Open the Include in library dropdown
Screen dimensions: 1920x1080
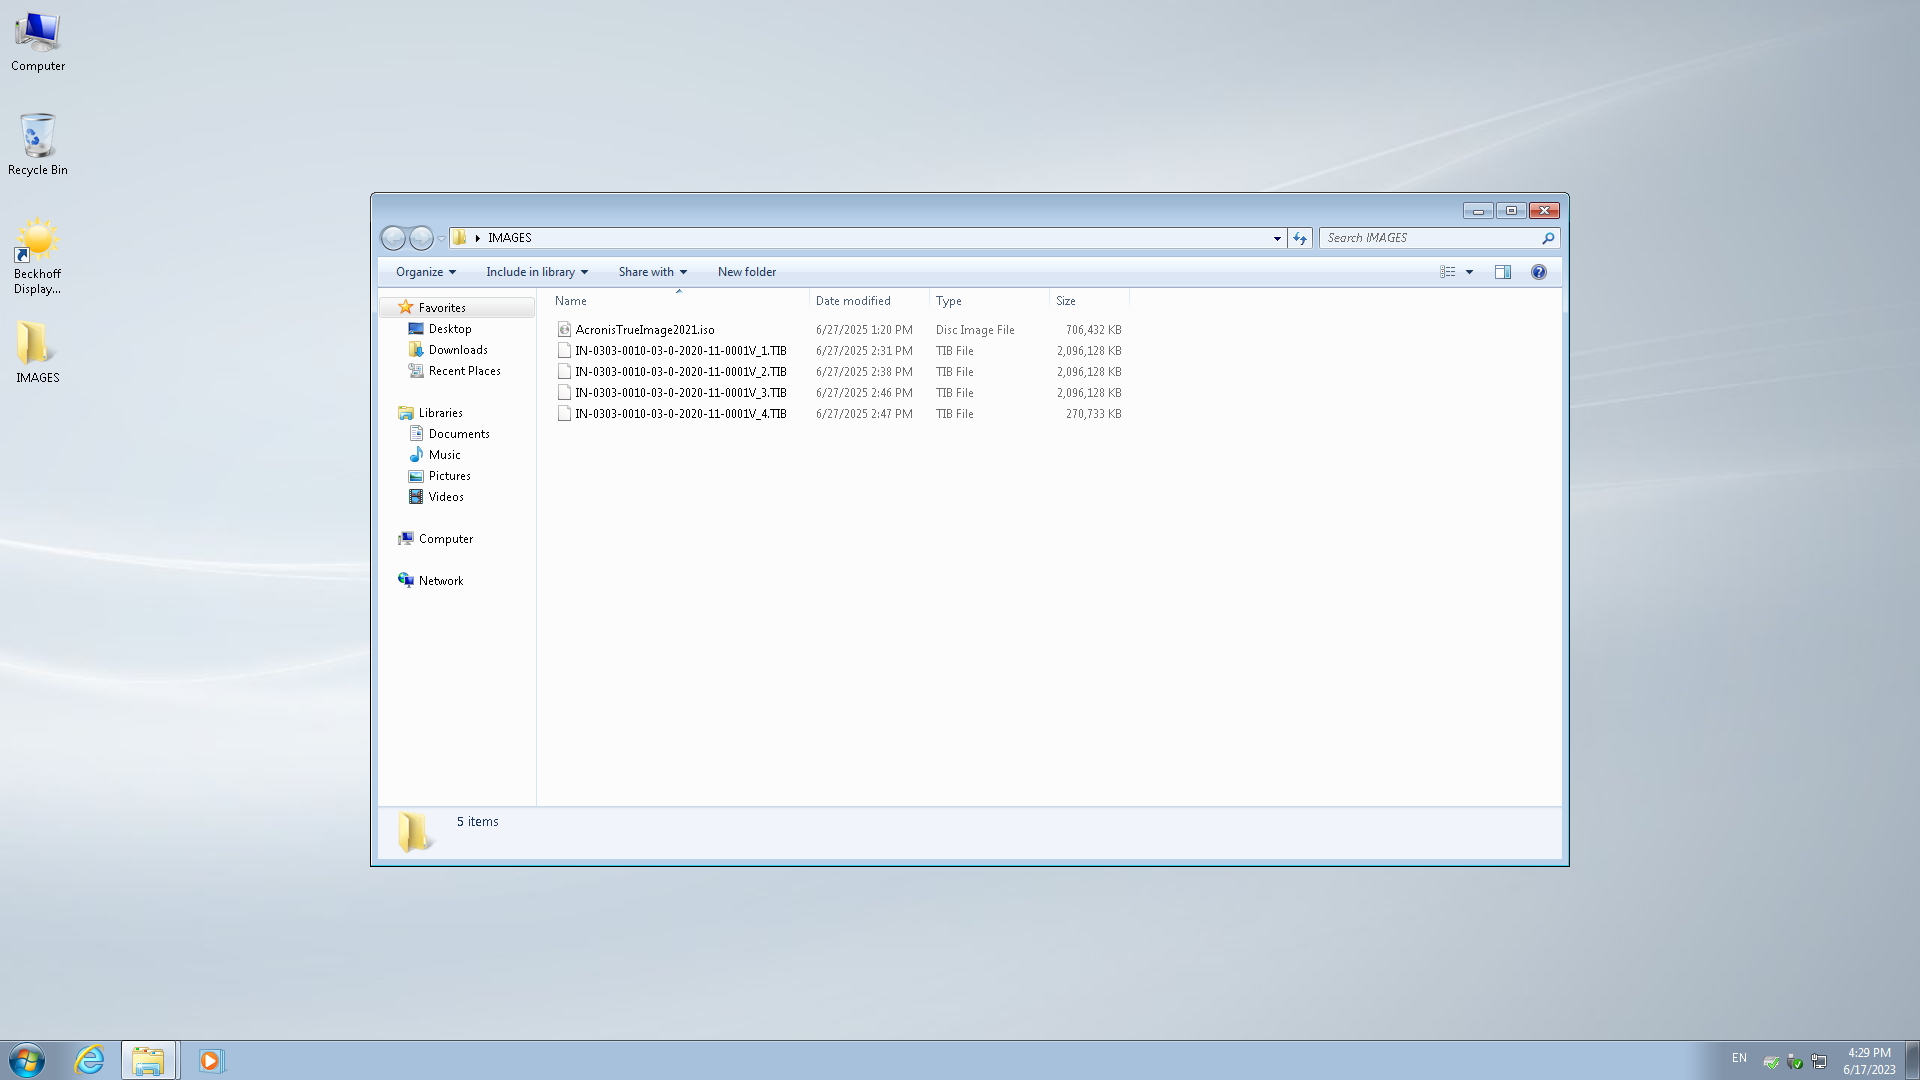536,272
